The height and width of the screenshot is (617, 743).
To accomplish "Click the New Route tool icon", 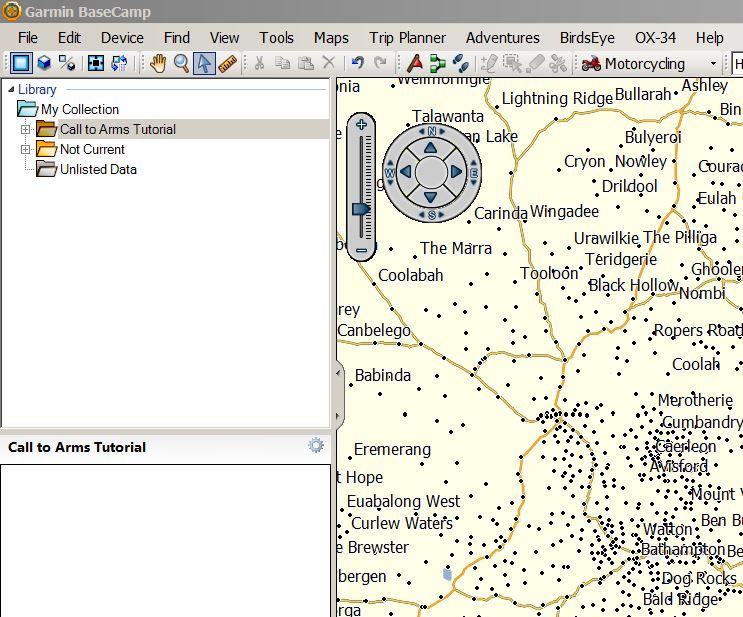I will tap(437, 63).
